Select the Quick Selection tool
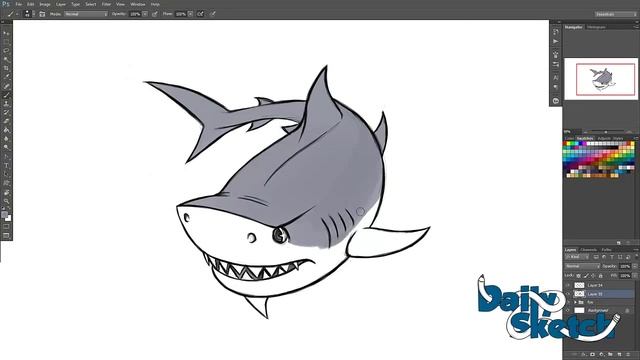 click(x=6, y=60)
